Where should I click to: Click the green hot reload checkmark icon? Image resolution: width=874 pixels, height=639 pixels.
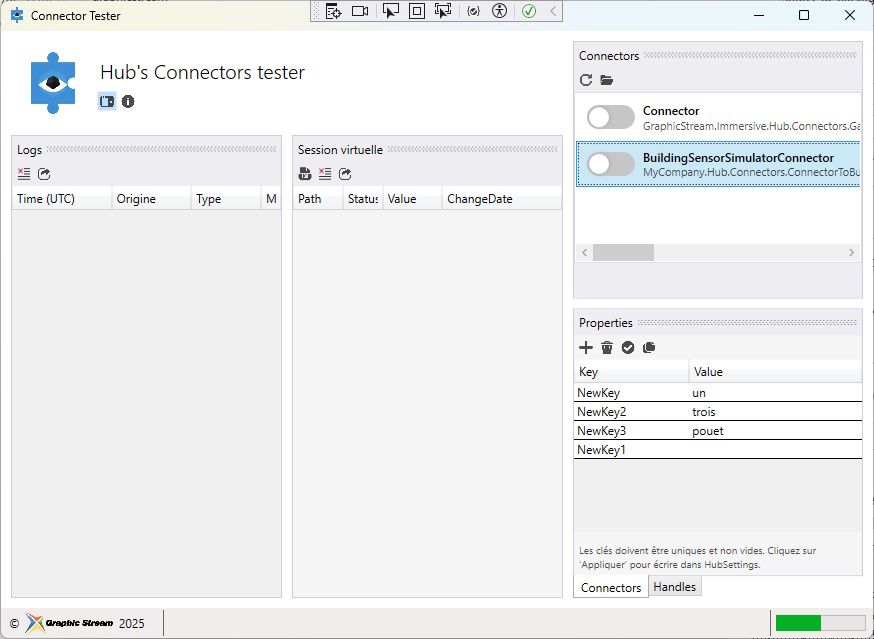529,11
